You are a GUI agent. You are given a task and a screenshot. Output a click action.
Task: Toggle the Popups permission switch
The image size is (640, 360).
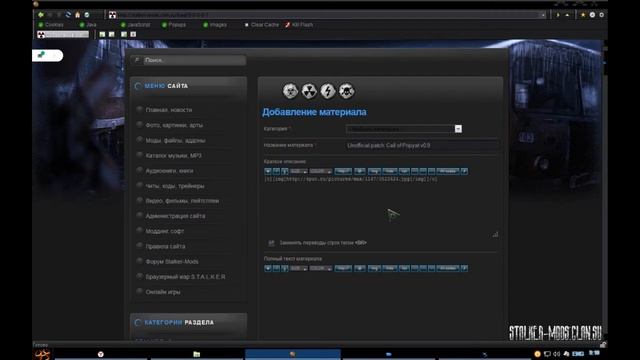tap(174, 25)
